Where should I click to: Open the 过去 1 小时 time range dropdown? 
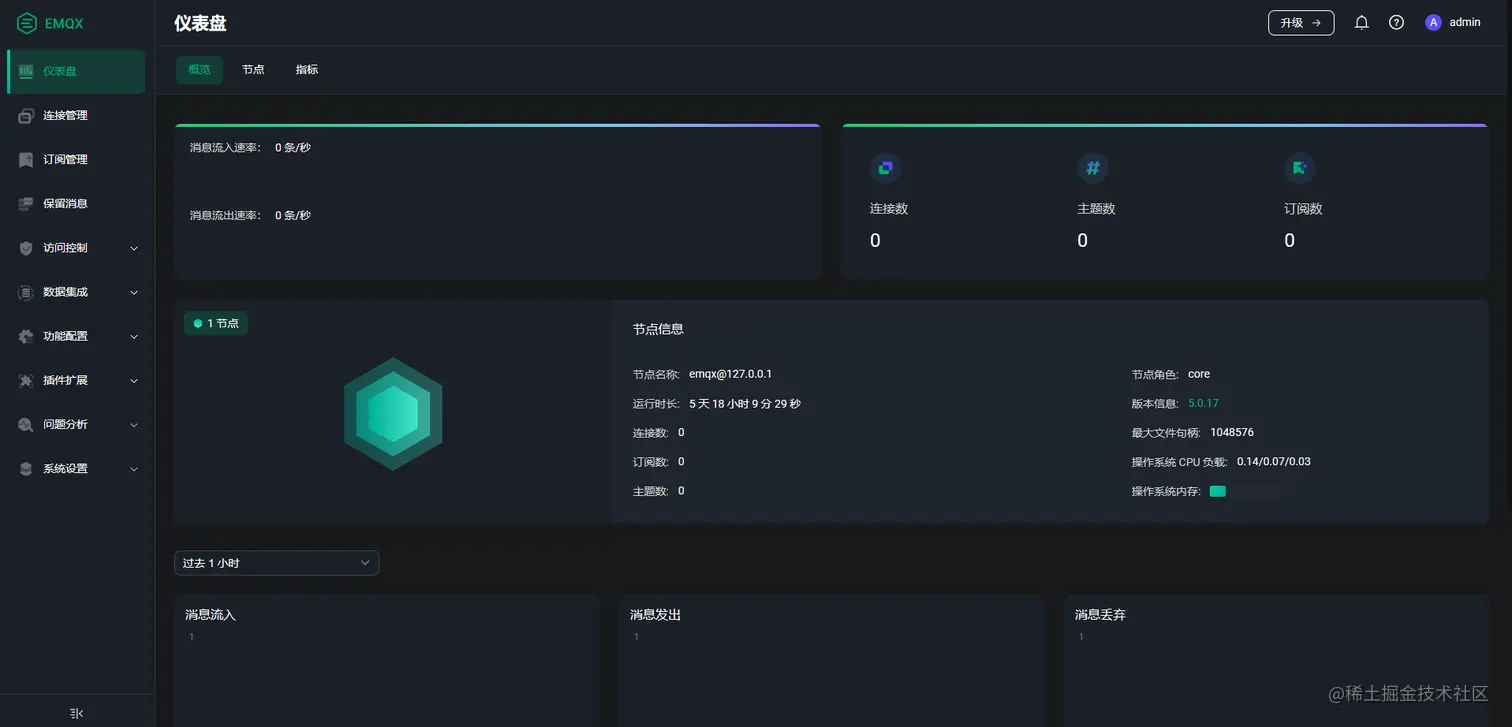click(277, 563)
